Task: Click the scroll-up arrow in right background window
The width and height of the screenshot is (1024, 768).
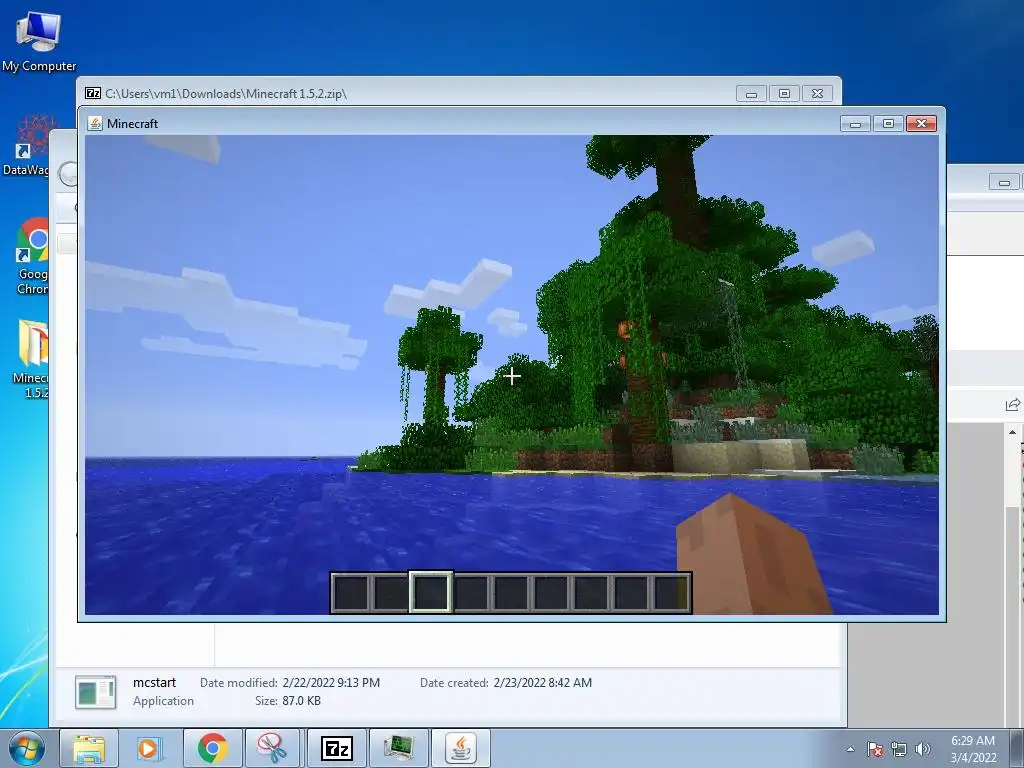Action: point(1012,432)
